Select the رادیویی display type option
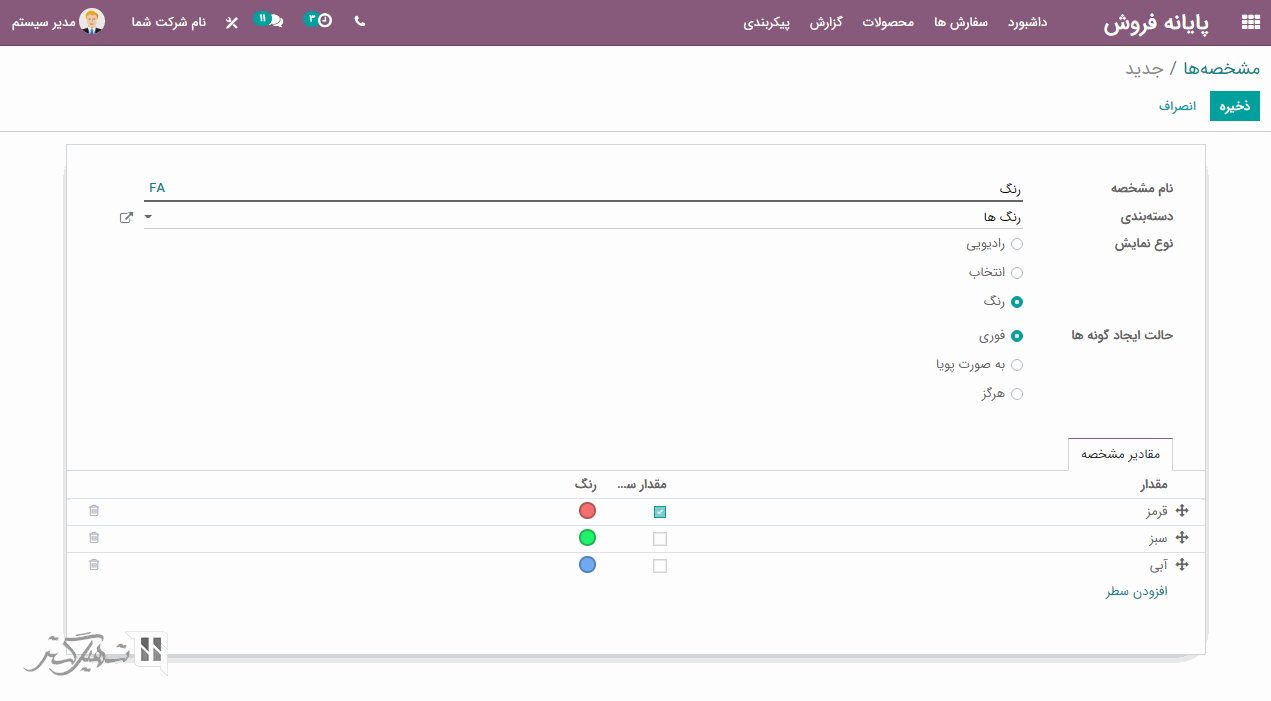Image resolution: width=1271 pixels, height=701 pixels. point(1017,244)
